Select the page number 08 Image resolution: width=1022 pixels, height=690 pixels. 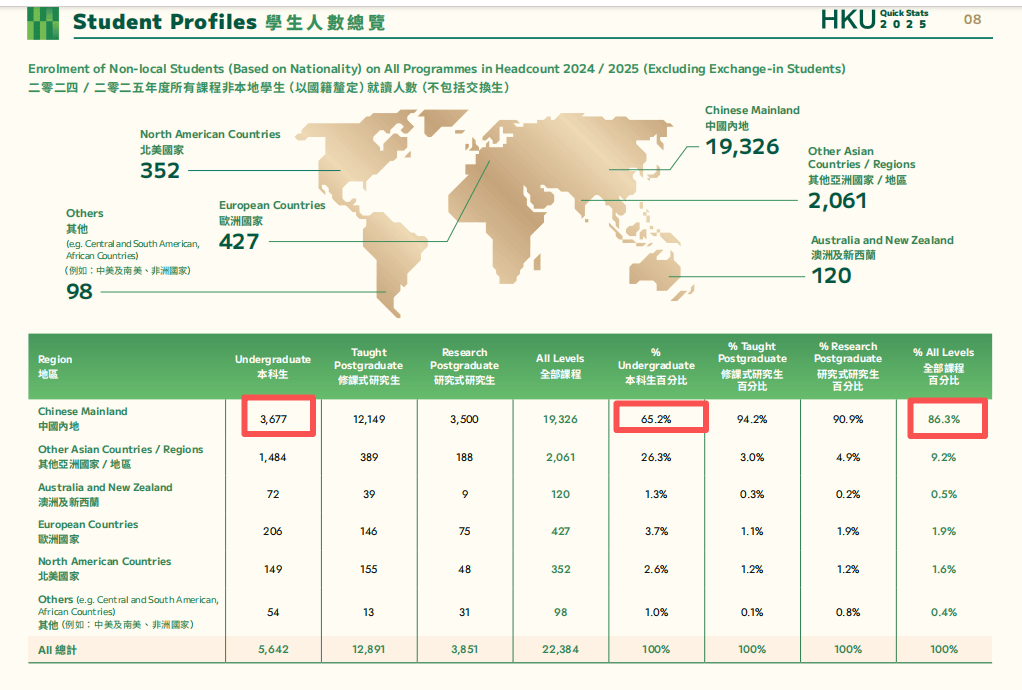point(972,20)
